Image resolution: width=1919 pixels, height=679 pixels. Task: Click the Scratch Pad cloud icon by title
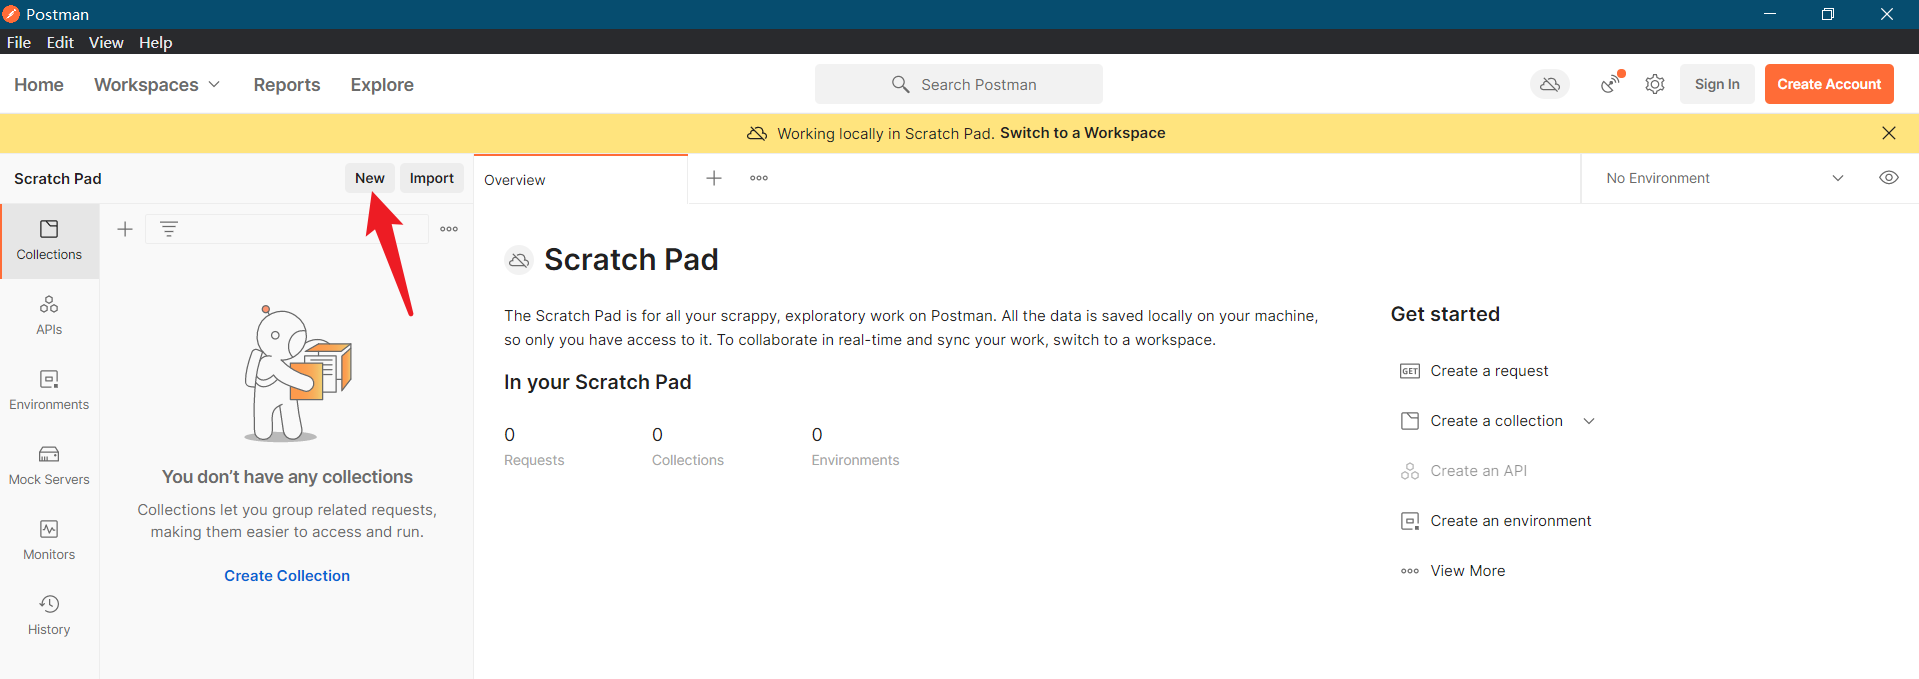(518, 260)
